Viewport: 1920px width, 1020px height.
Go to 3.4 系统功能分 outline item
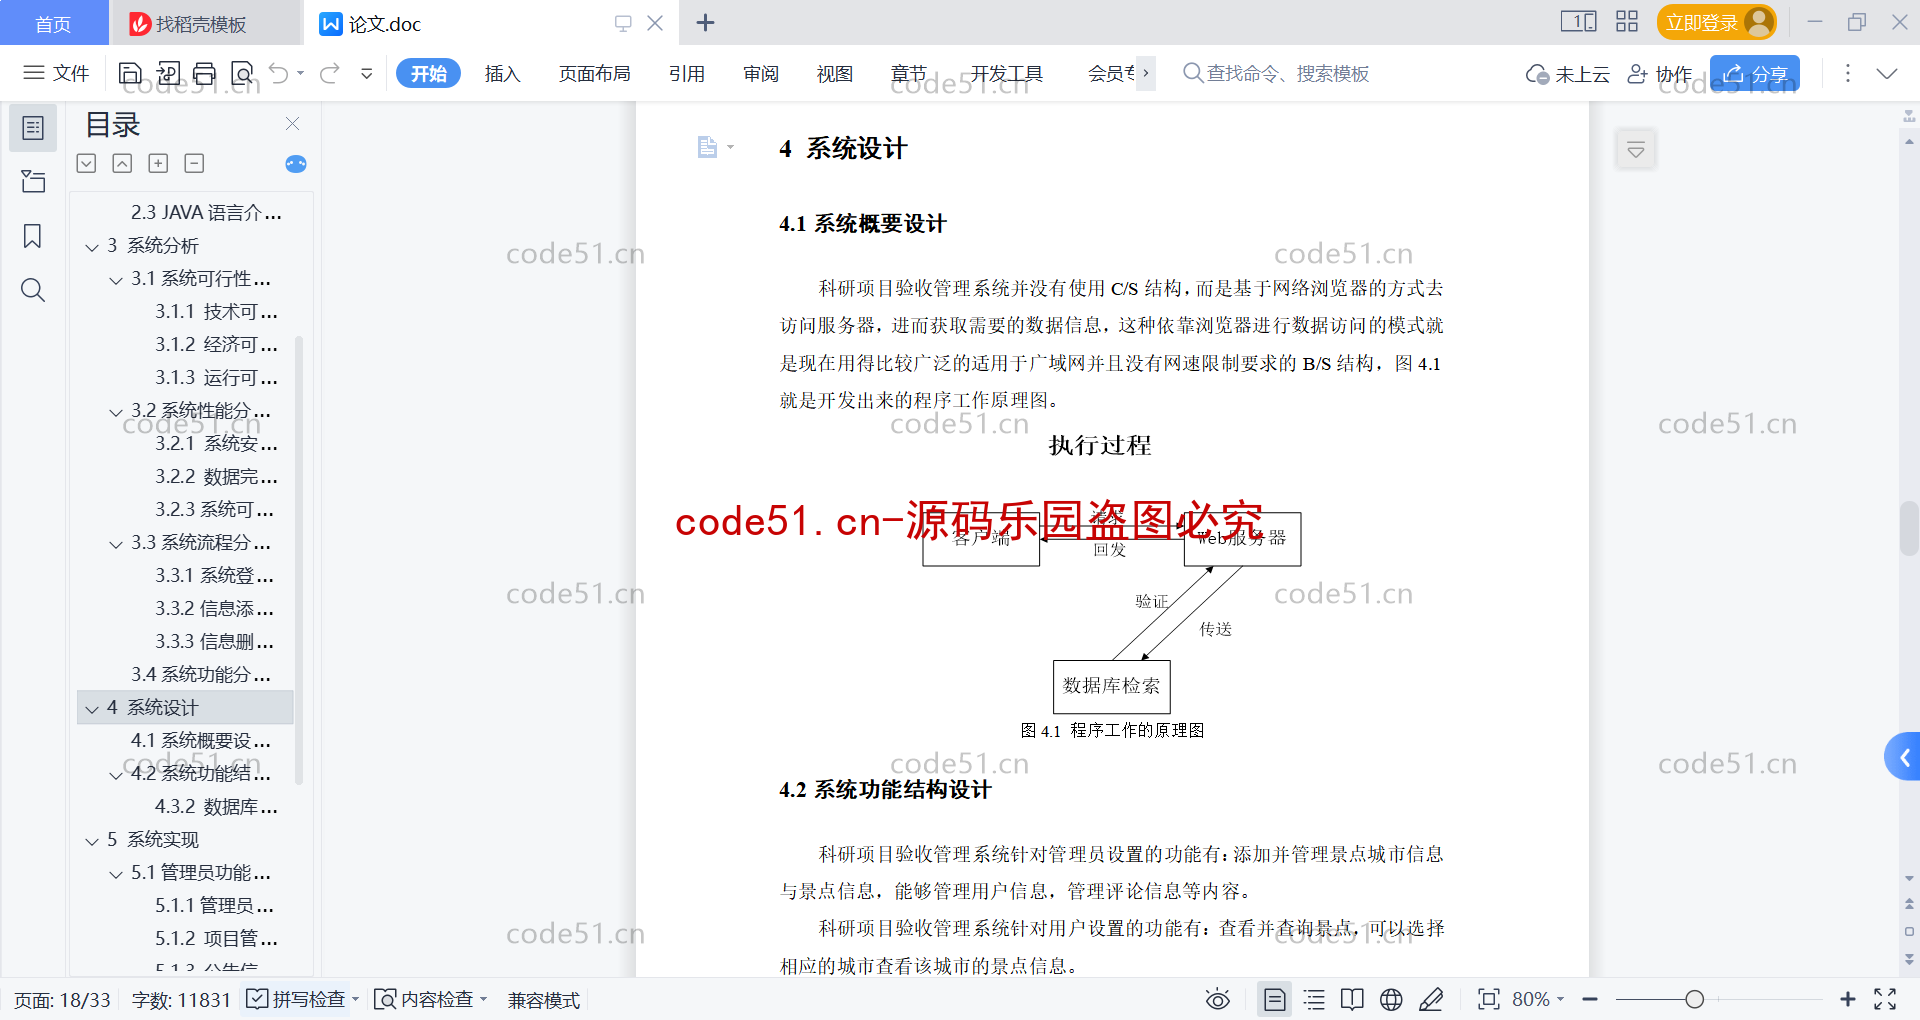201,674
